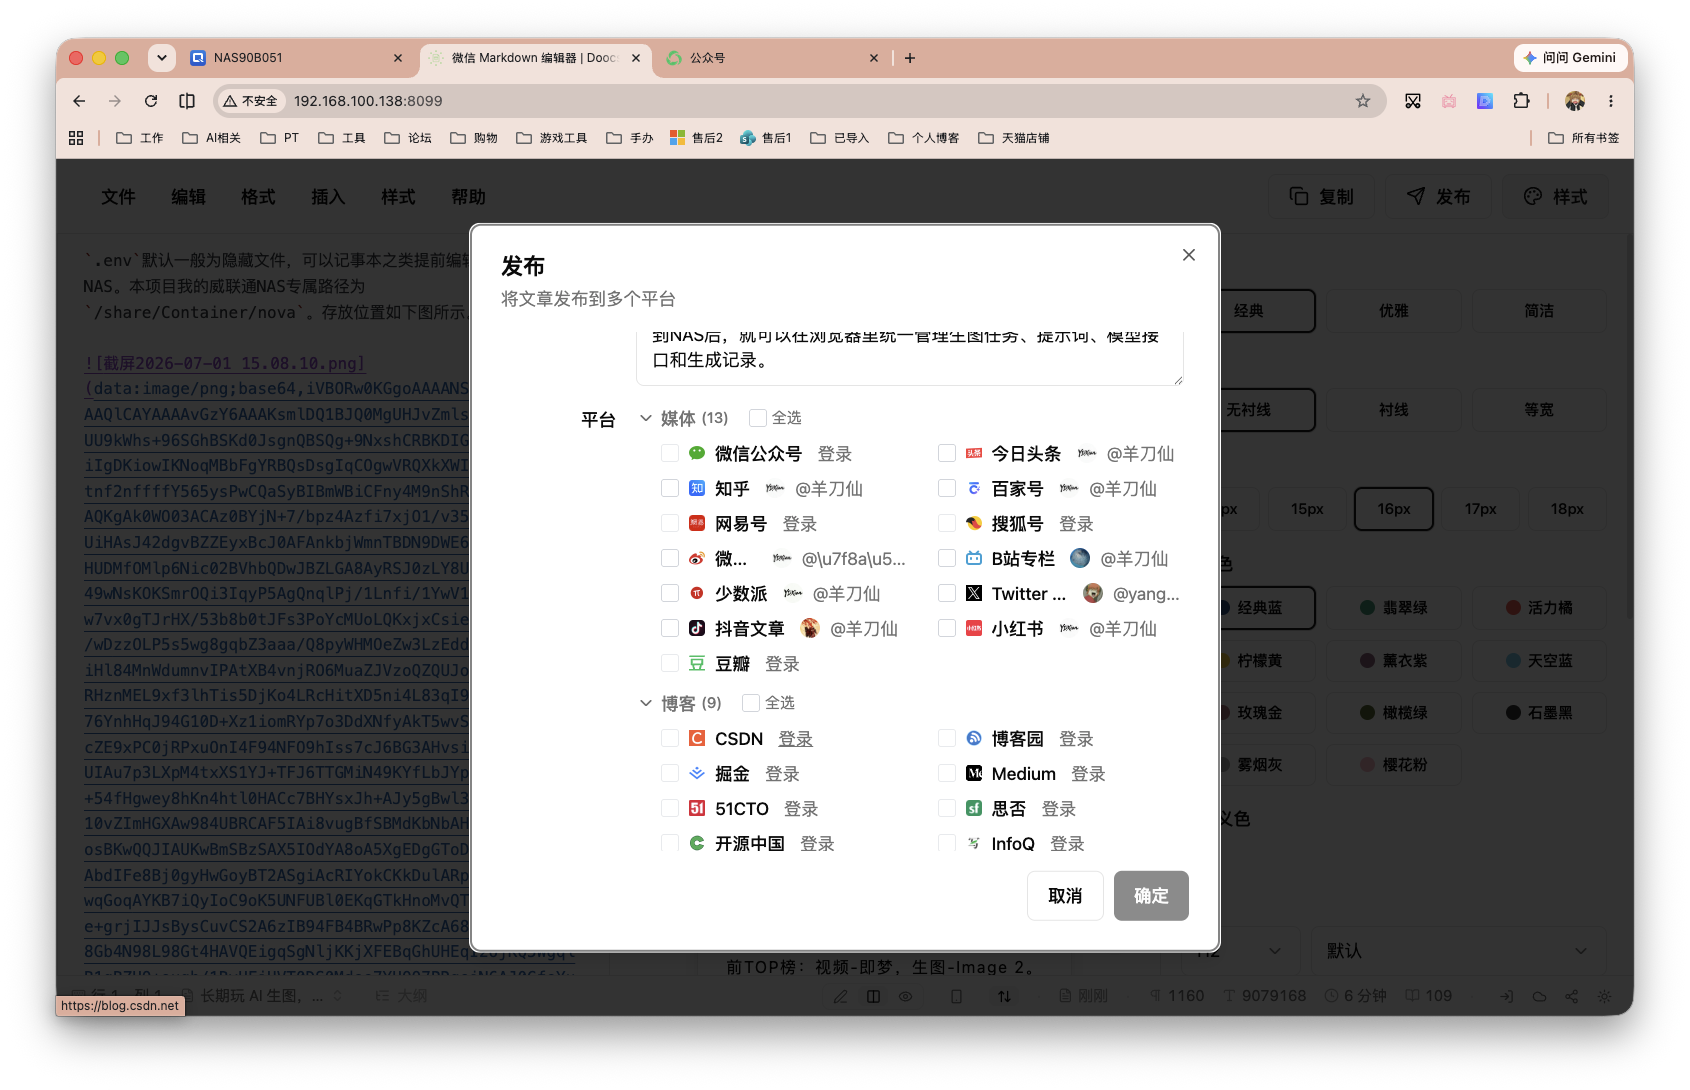Click the share icon in the status bar
1690x1090 pixels.
click(1571, 997)
